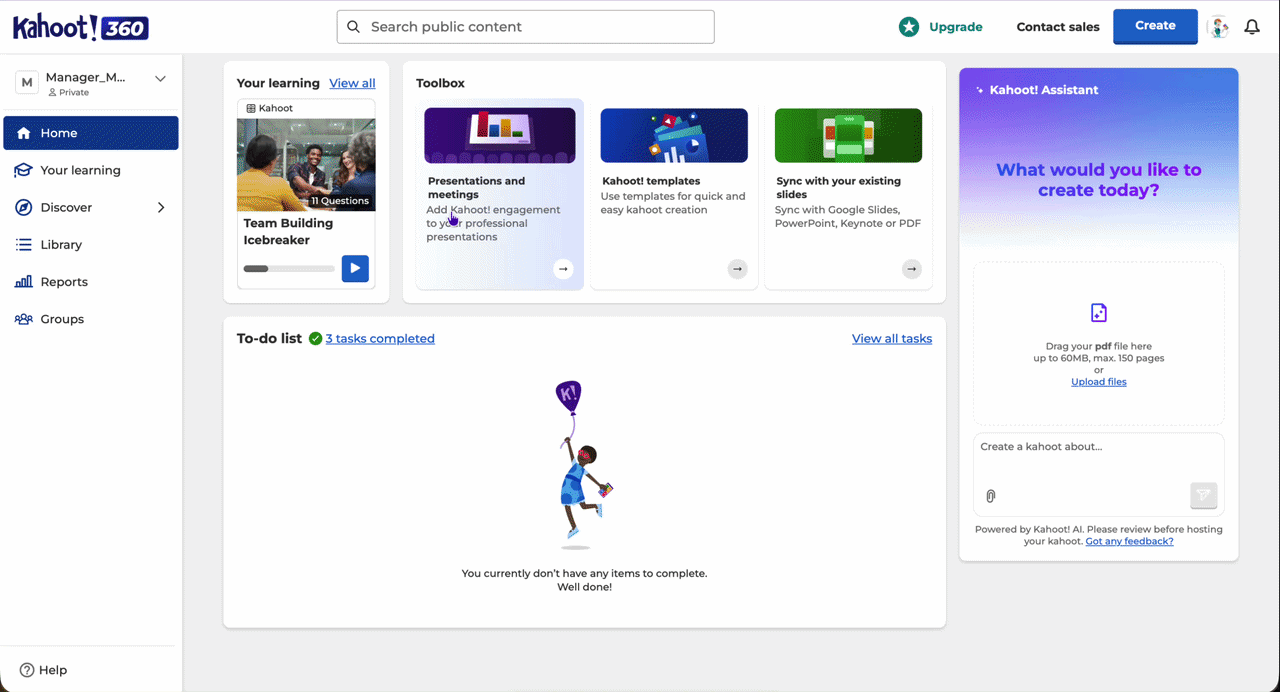1280x692 pixels.
Task: Click the Presentations and meetings thumbnail image
Action: pos(500,135)
